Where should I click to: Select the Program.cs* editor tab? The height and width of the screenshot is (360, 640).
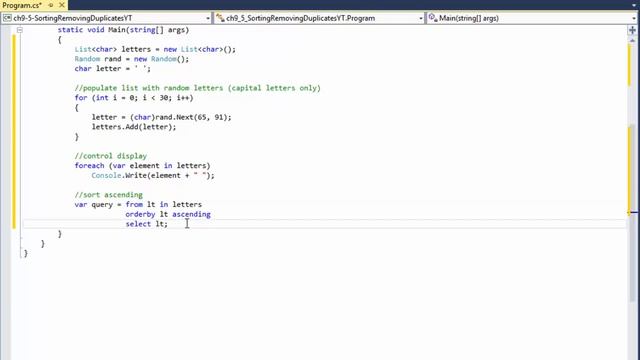click(x=22, y=5)
